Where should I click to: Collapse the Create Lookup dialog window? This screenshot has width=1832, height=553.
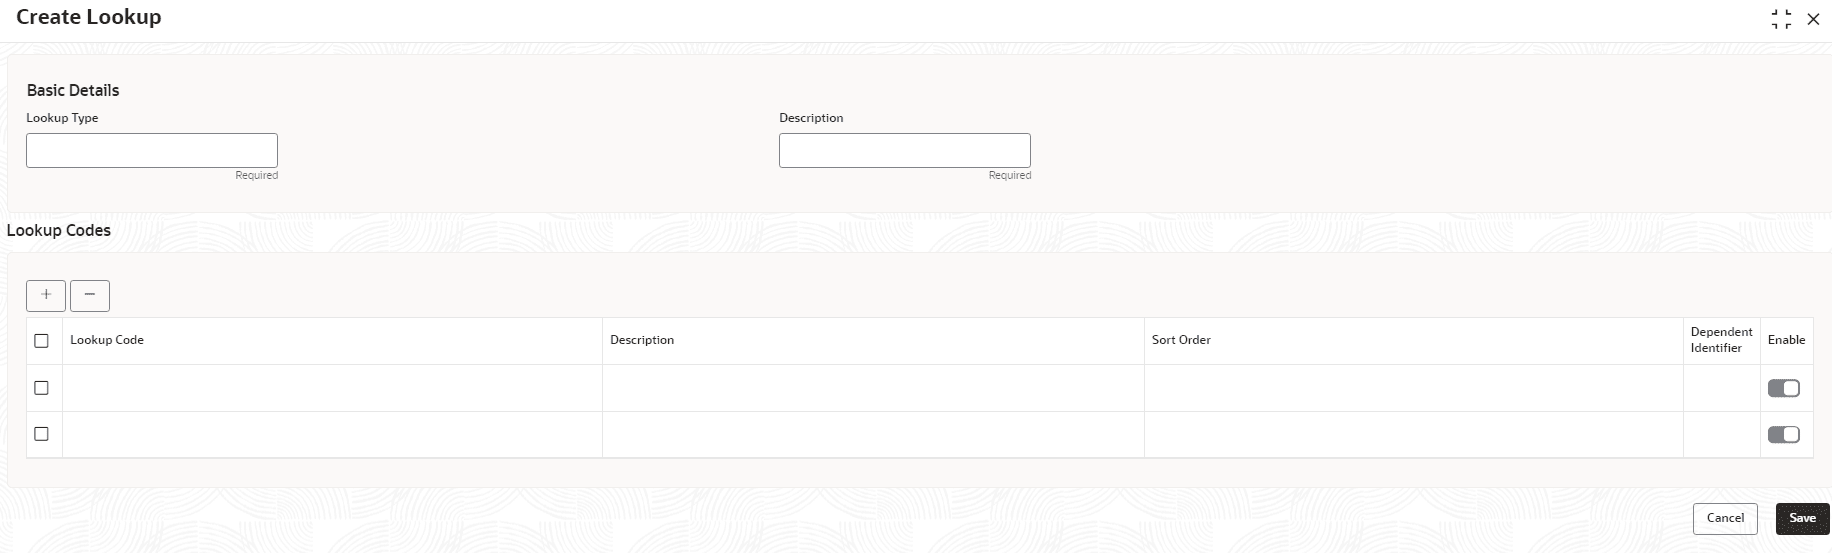click(x=1781, y=19)
